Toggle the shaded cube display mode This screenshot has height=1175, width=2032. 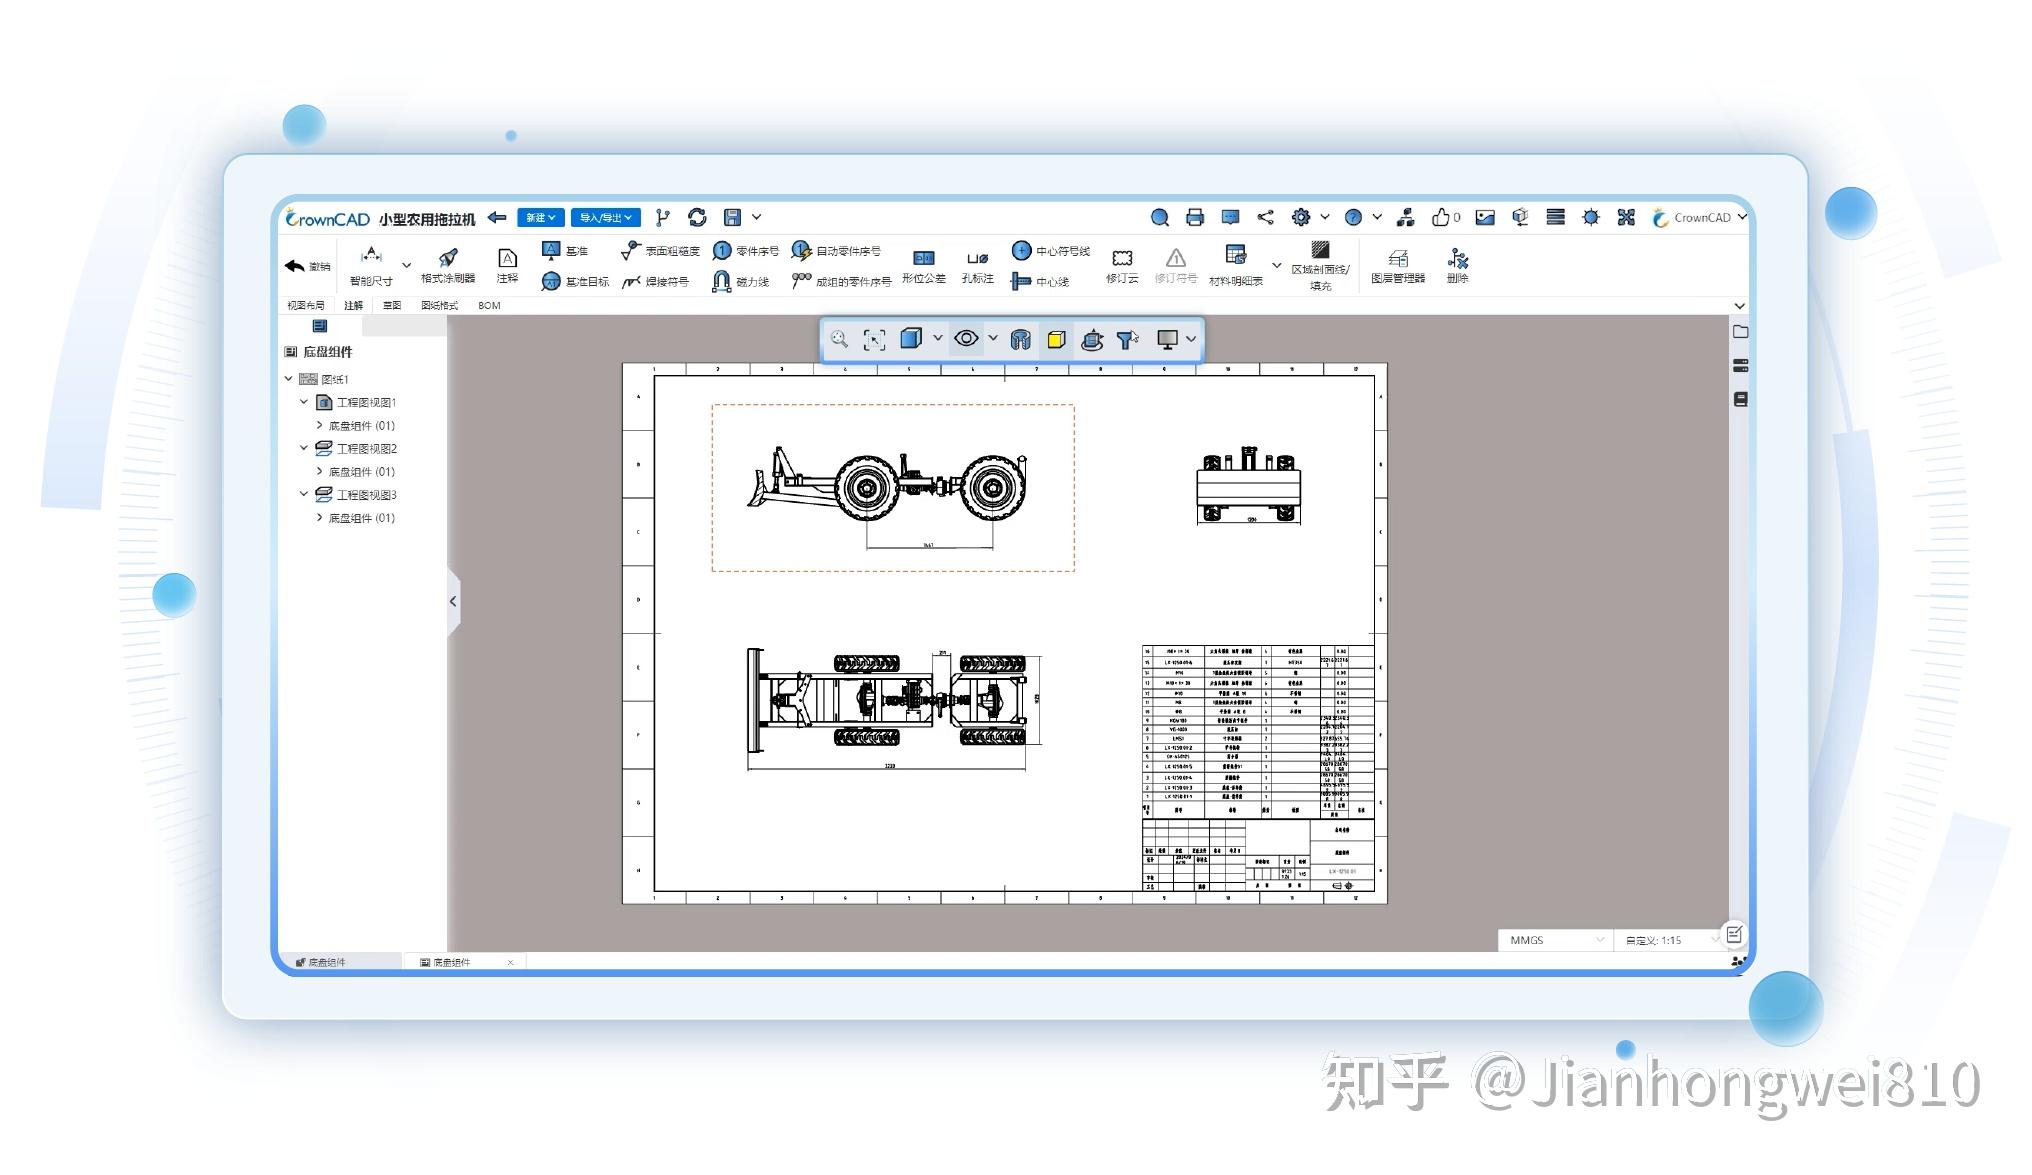tap(911, 338)
